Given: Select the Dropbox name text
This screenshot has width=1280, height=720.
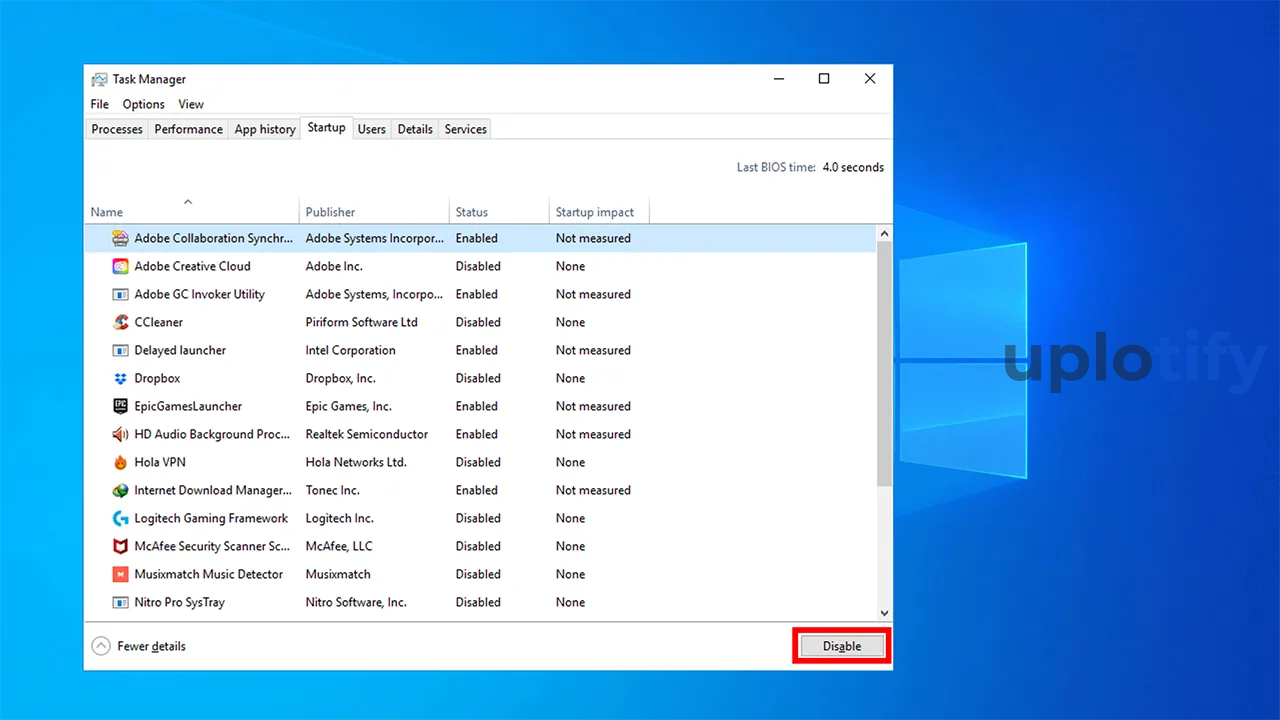Looking at the screenshot, I should point(157,378).
